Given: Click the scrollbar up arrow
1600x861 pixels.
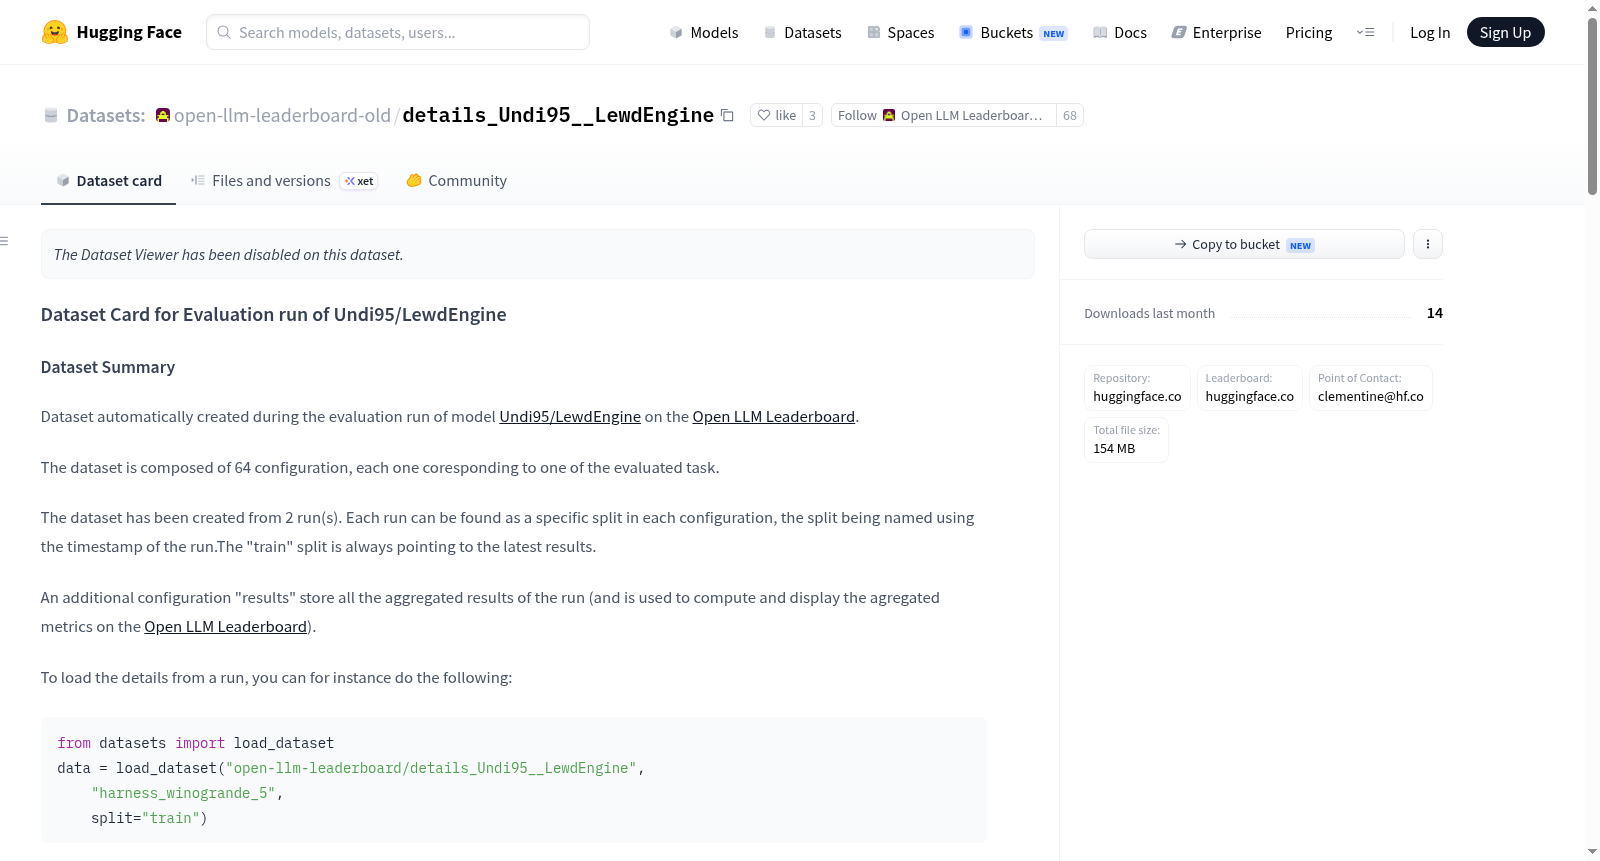Looking at the screenshot, I should click(x=1592, y=8).
